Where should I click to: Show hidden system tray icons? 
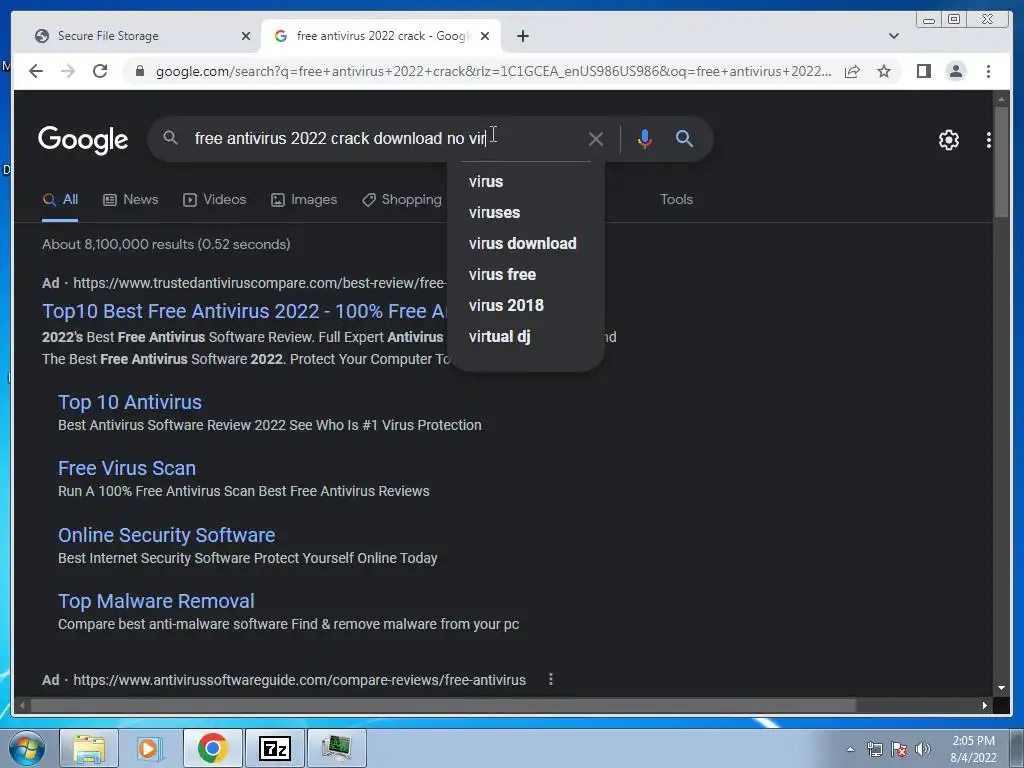[850, 750]
